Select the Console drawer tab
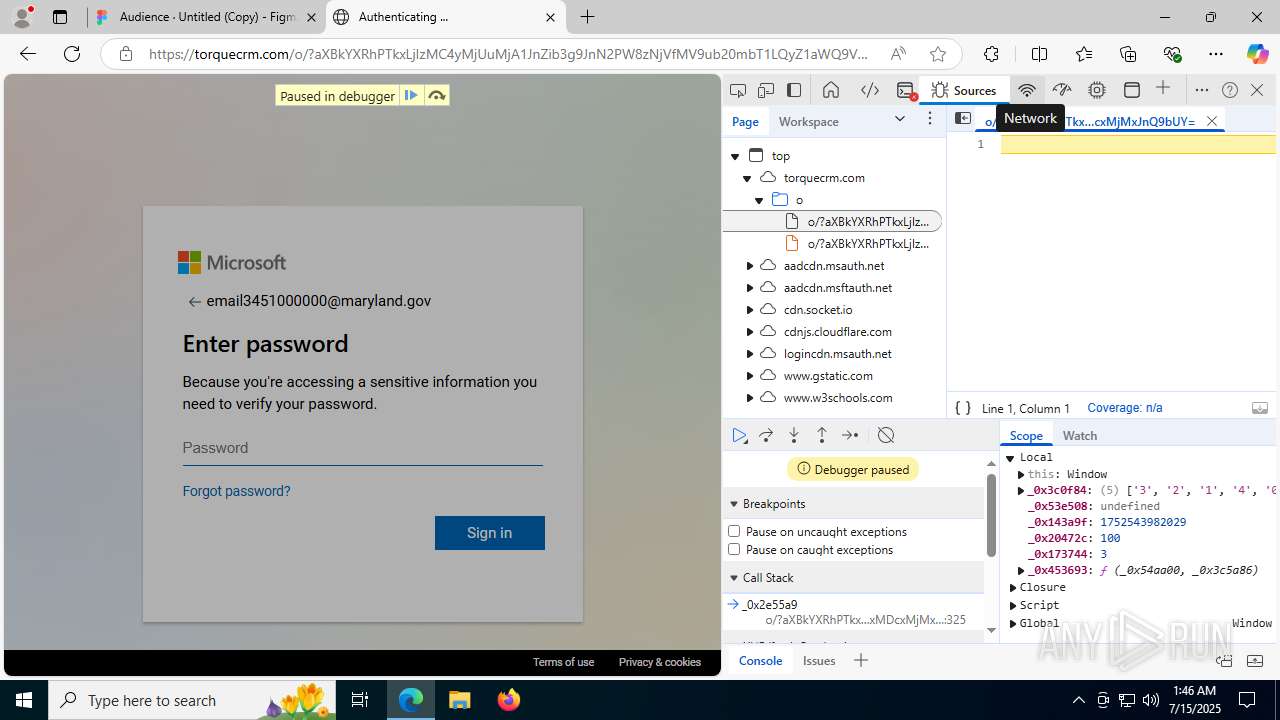Viewport: 1280px width, 720px height. click(x=760, y=661)
